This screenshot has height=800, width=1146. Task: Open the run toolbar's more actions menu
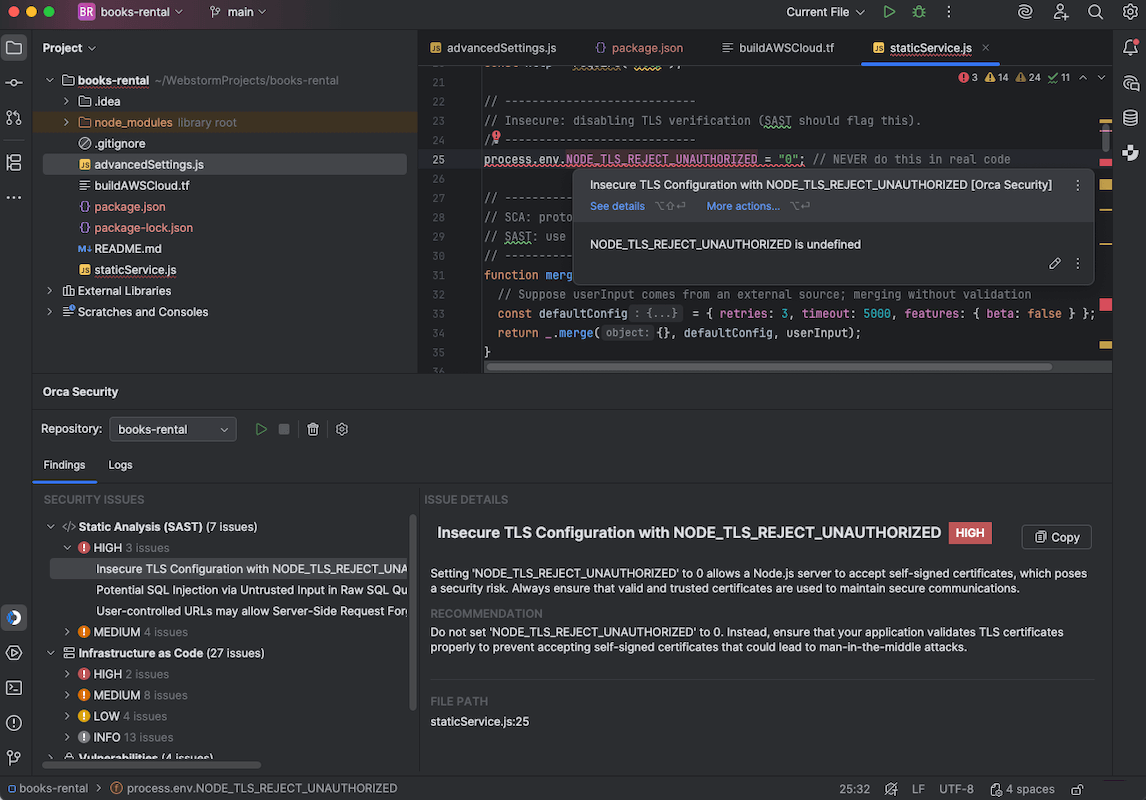pyautogui.click(x=949, y=12)
